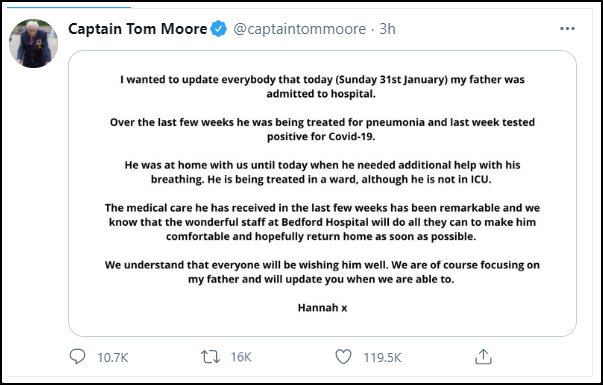
Task: Click the 119.5K likes count
Action: (x=382, y=357)
